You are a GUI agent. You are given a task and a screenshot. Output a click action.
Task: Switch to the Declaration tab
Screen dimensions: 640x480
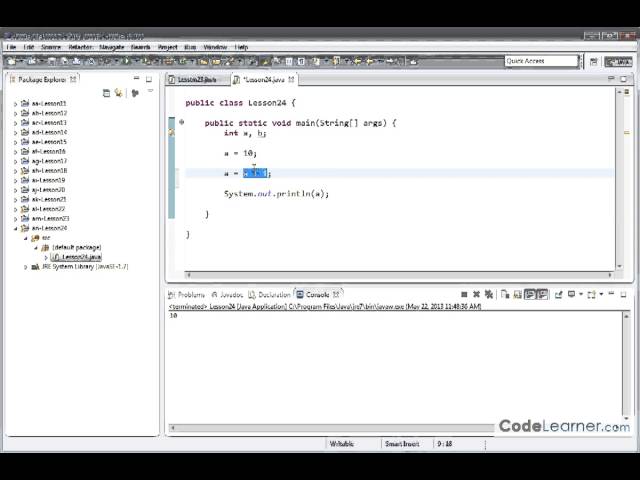tap(270, 295)
